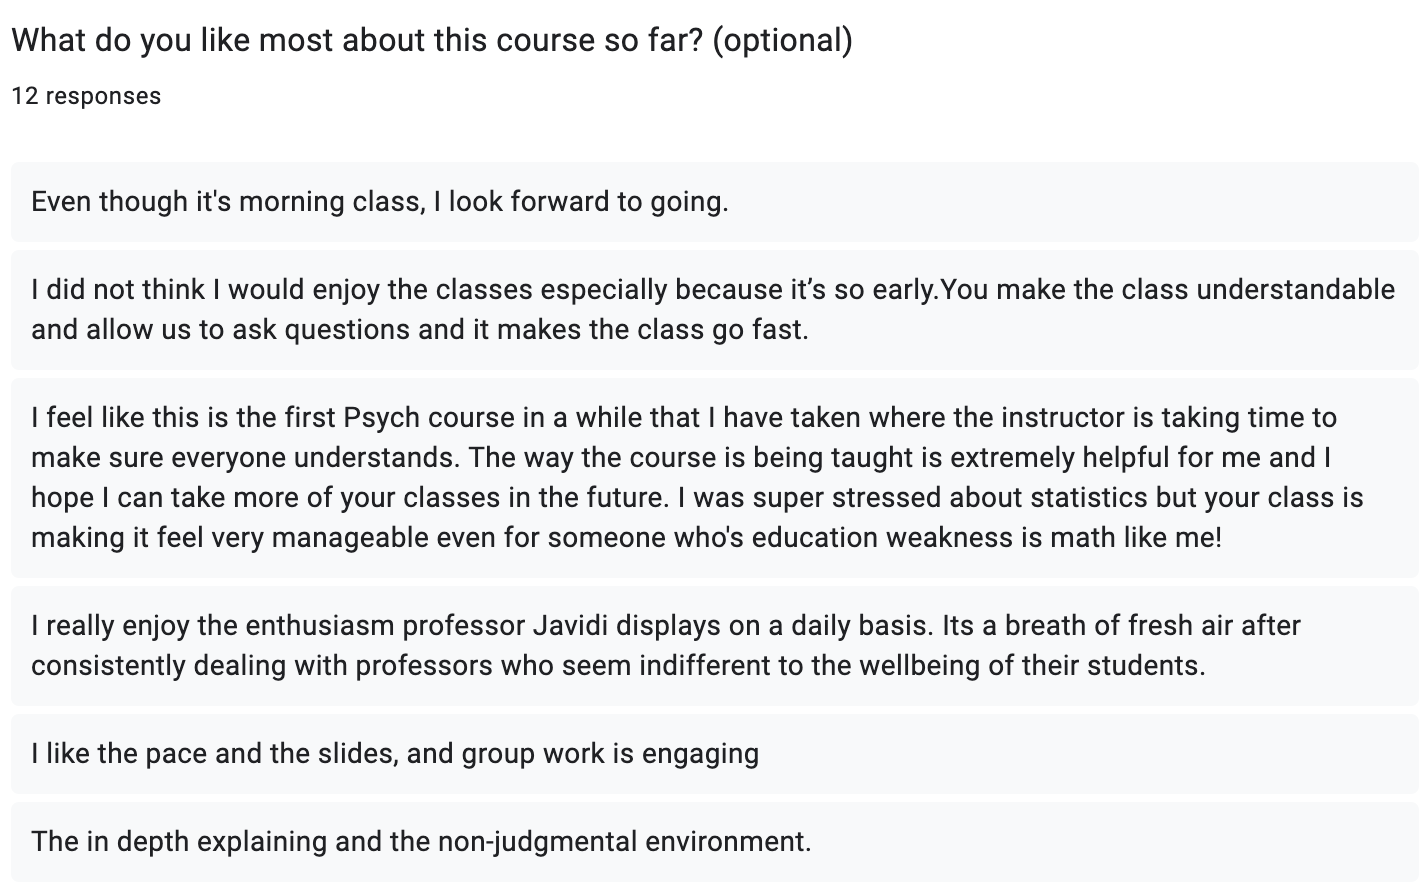
Task: Click the word "understandable" in second response
Action: tap(1295, 290)
